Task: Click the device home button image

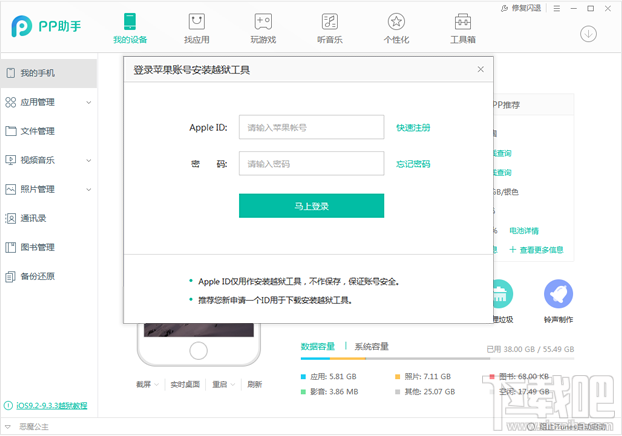Action: point(198,351)
